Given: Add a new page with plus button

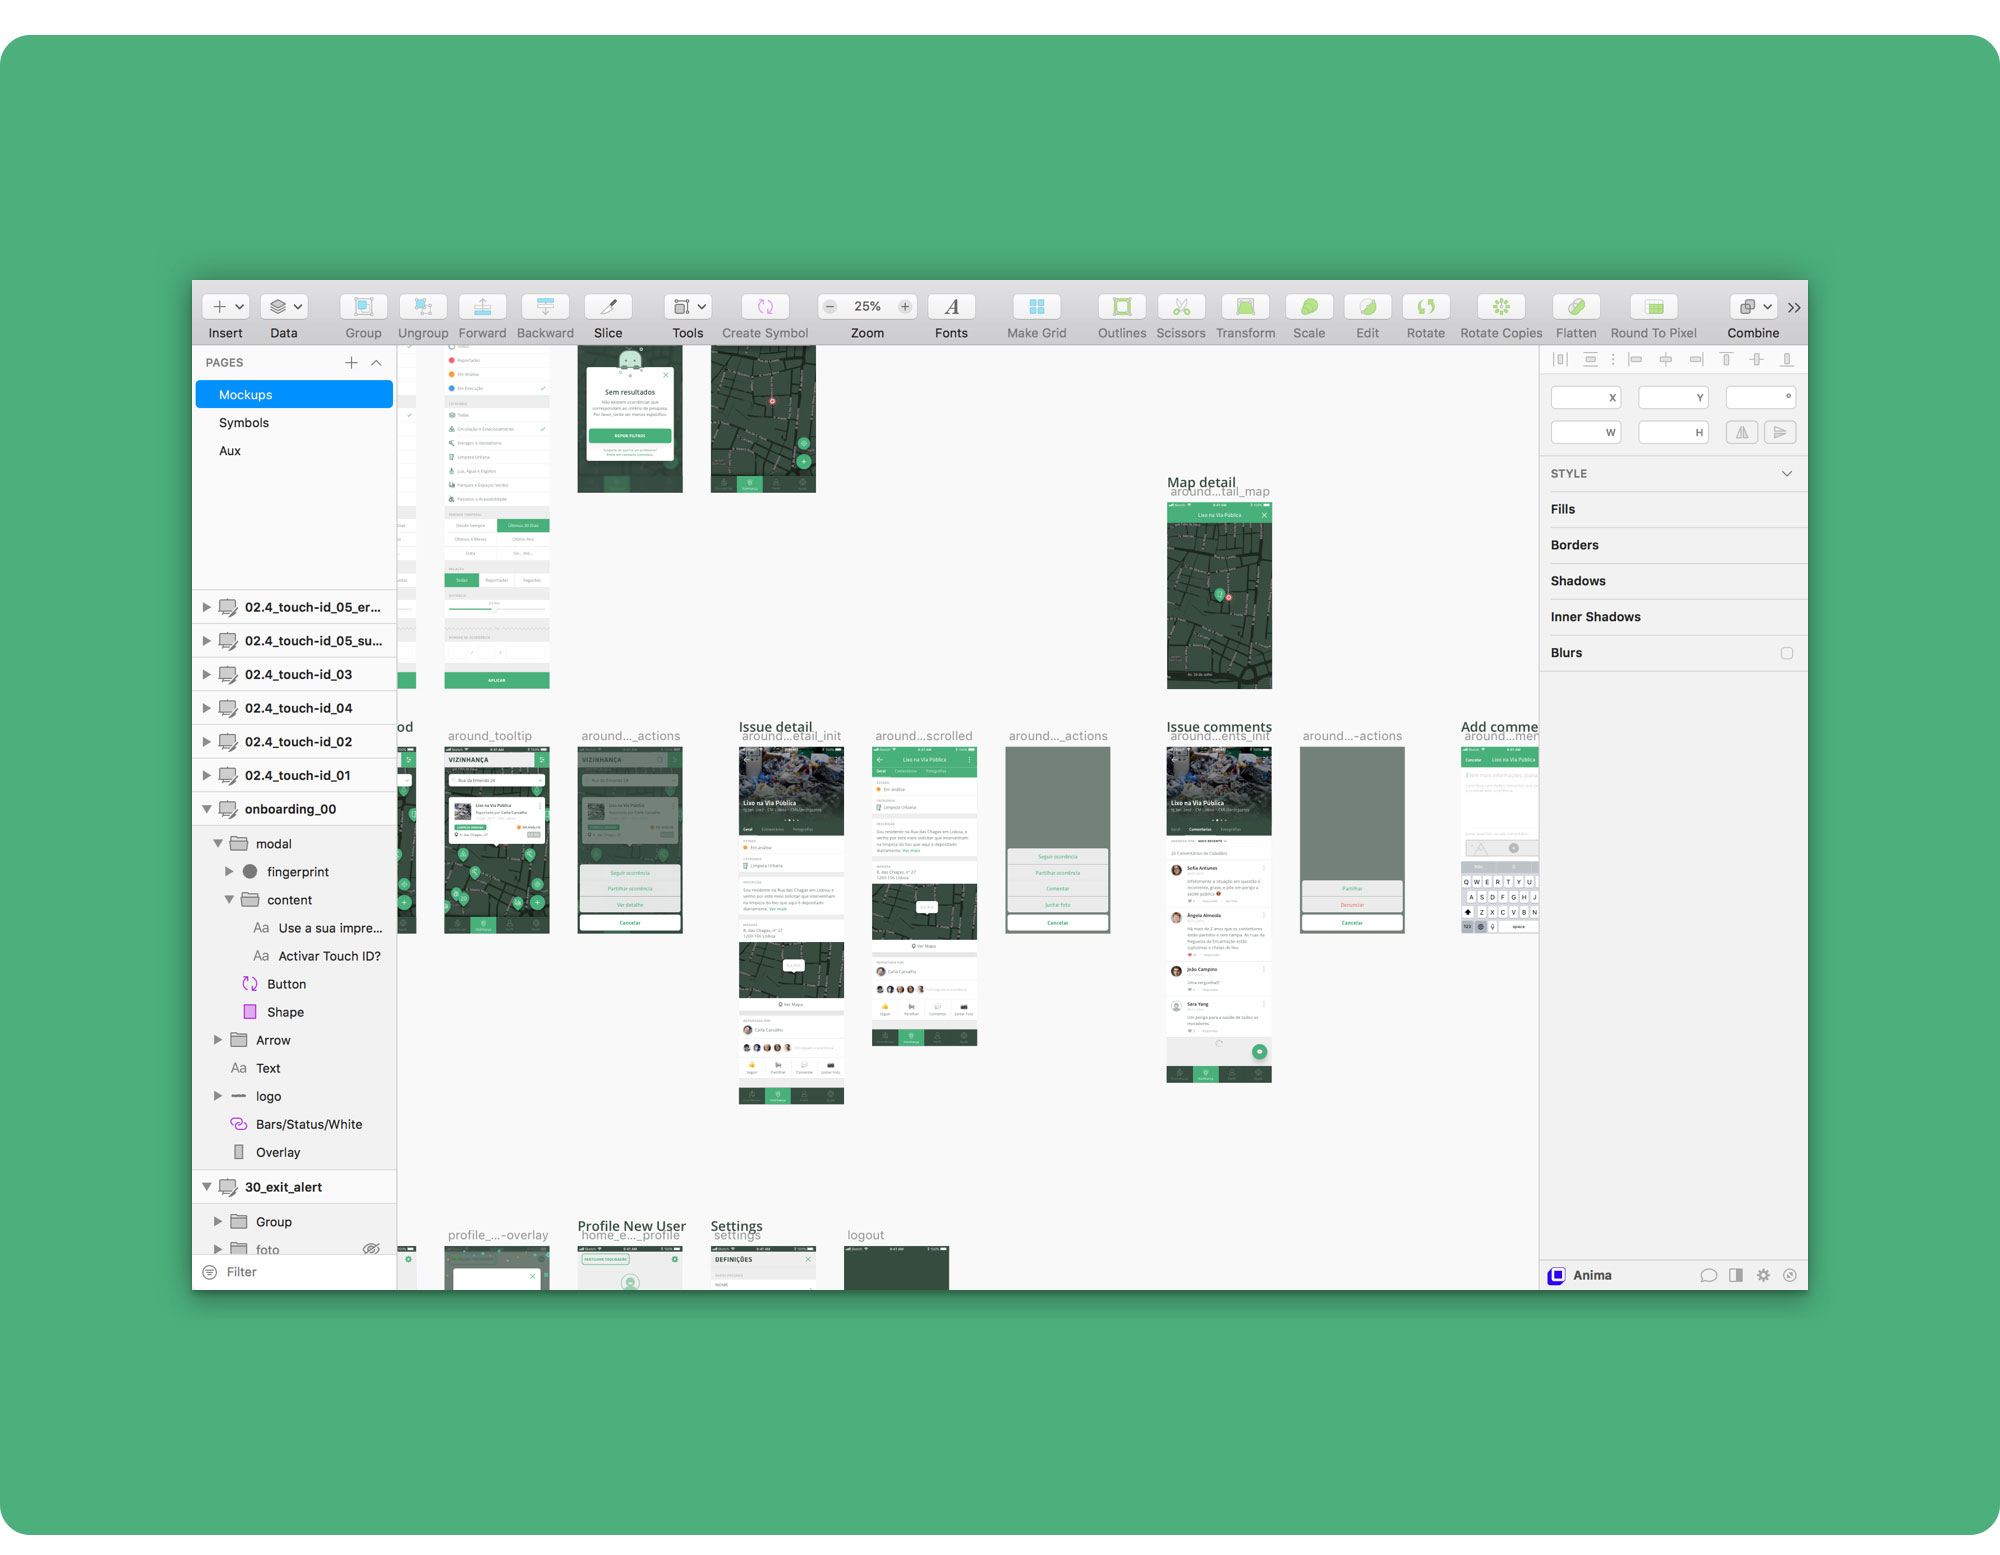Looking at the screenshot, I should tap(351, 363).
